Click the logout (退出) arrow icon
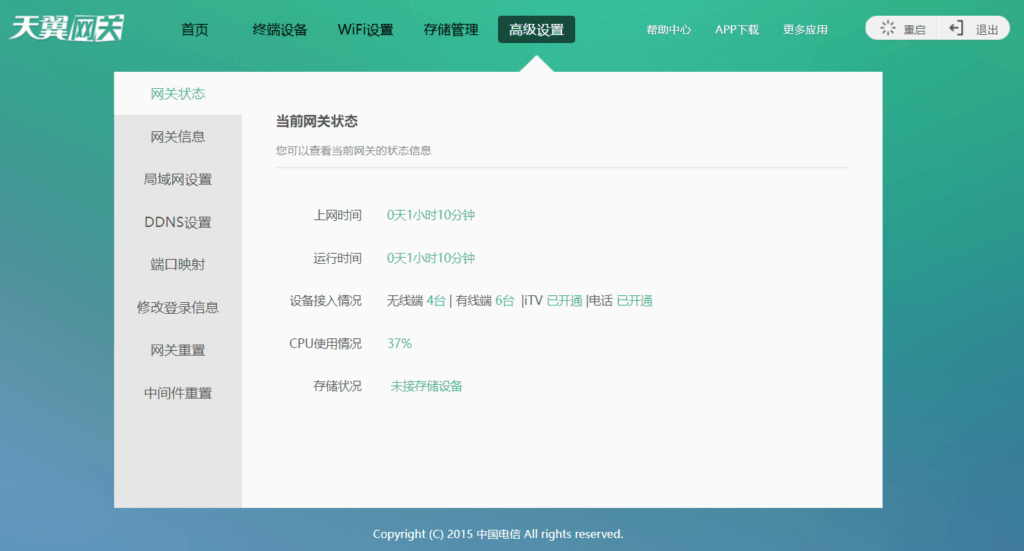This screenshot has width=1024, height=551. (x=956, y=29)
